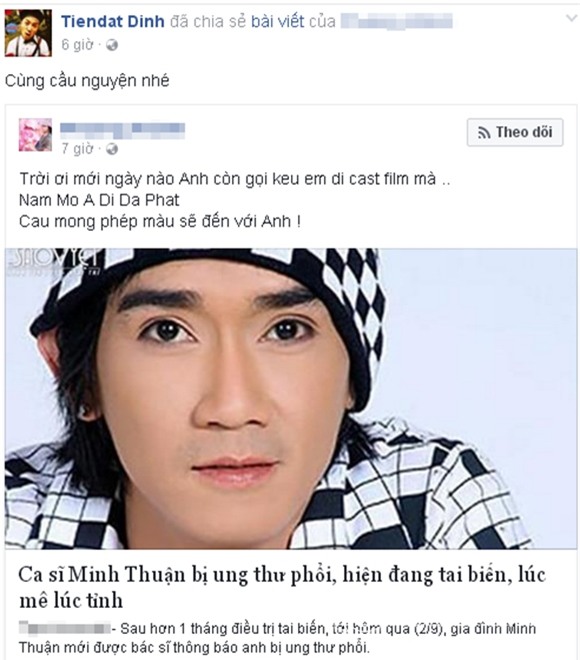Viewport: 580px width, 660px height.
Task: Open the Minh Thuận article photo
Action: point(291,399)
